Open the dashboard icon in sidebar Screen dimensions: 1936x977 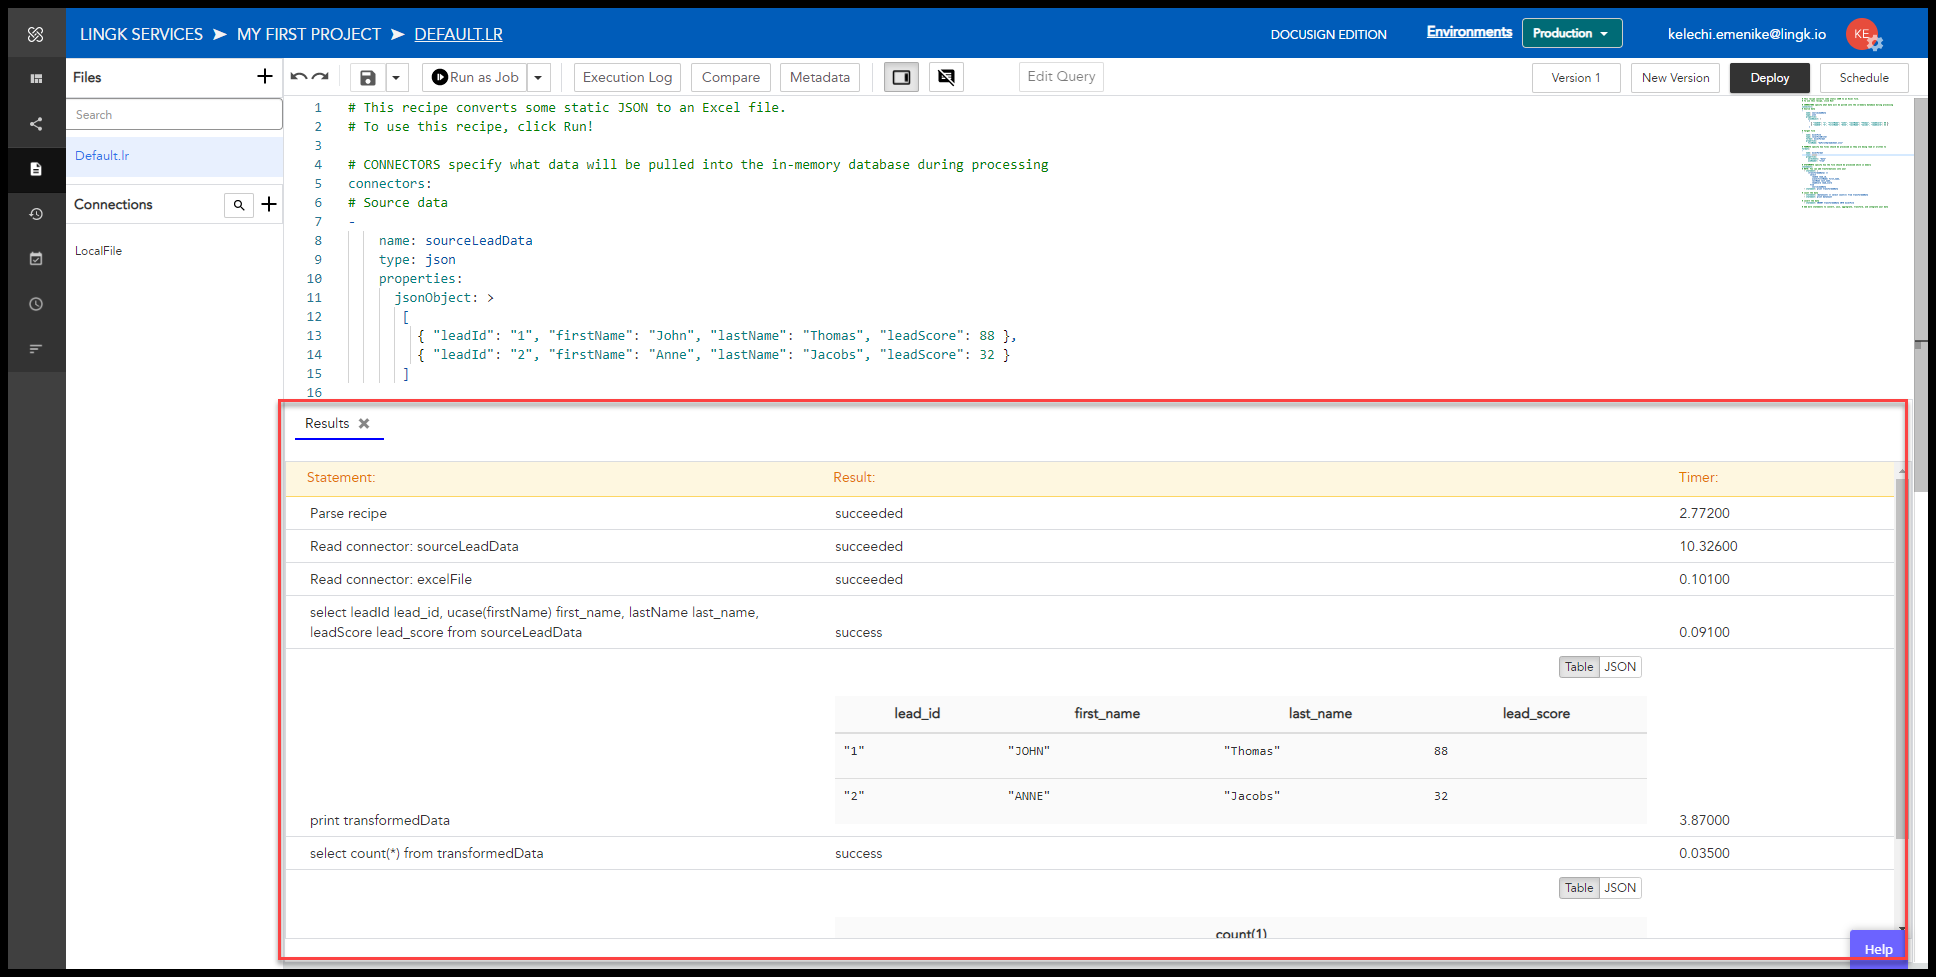tap(36, 78)
